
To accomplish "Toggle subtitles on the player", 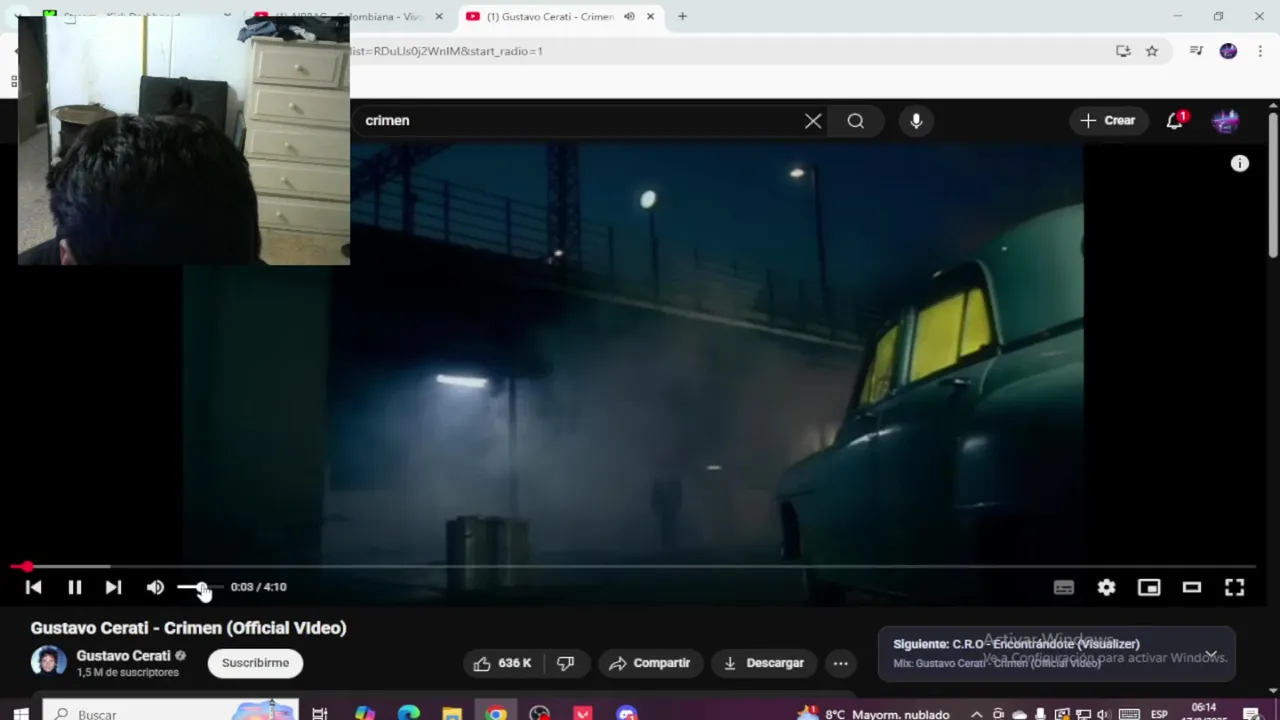I will point(1063,588).
